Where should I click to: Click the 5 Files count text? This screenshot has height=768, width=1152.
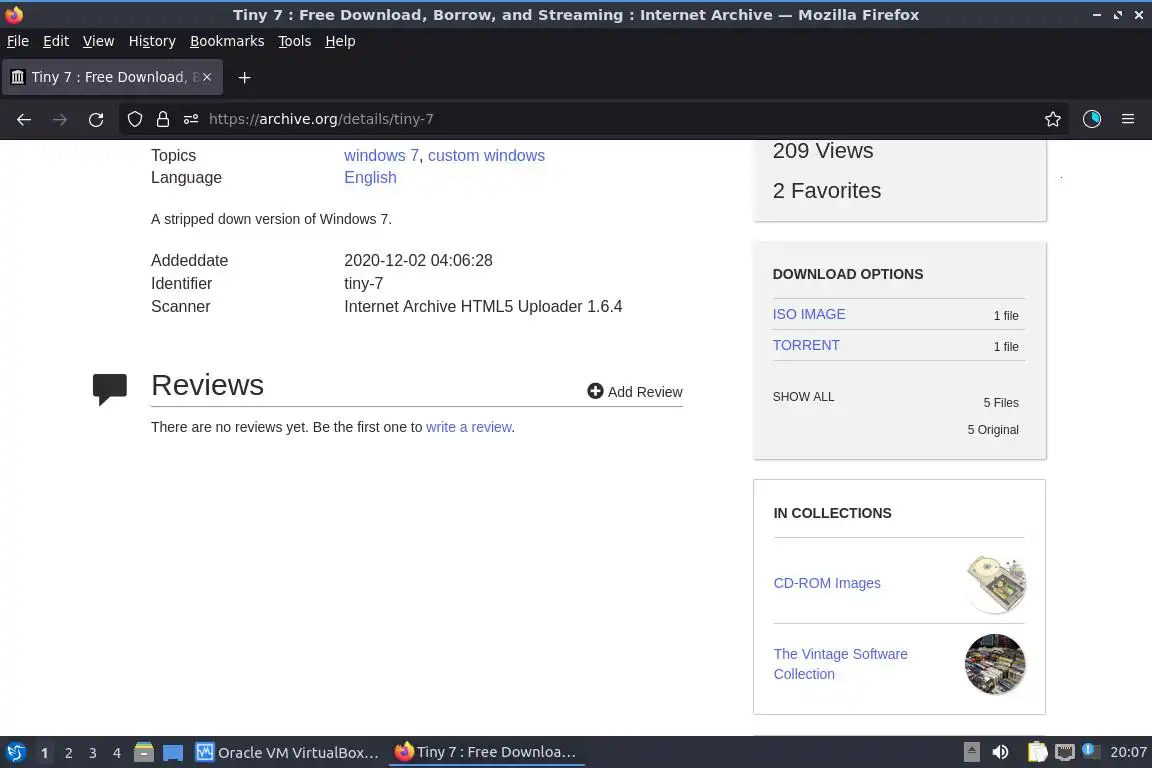1001,403
